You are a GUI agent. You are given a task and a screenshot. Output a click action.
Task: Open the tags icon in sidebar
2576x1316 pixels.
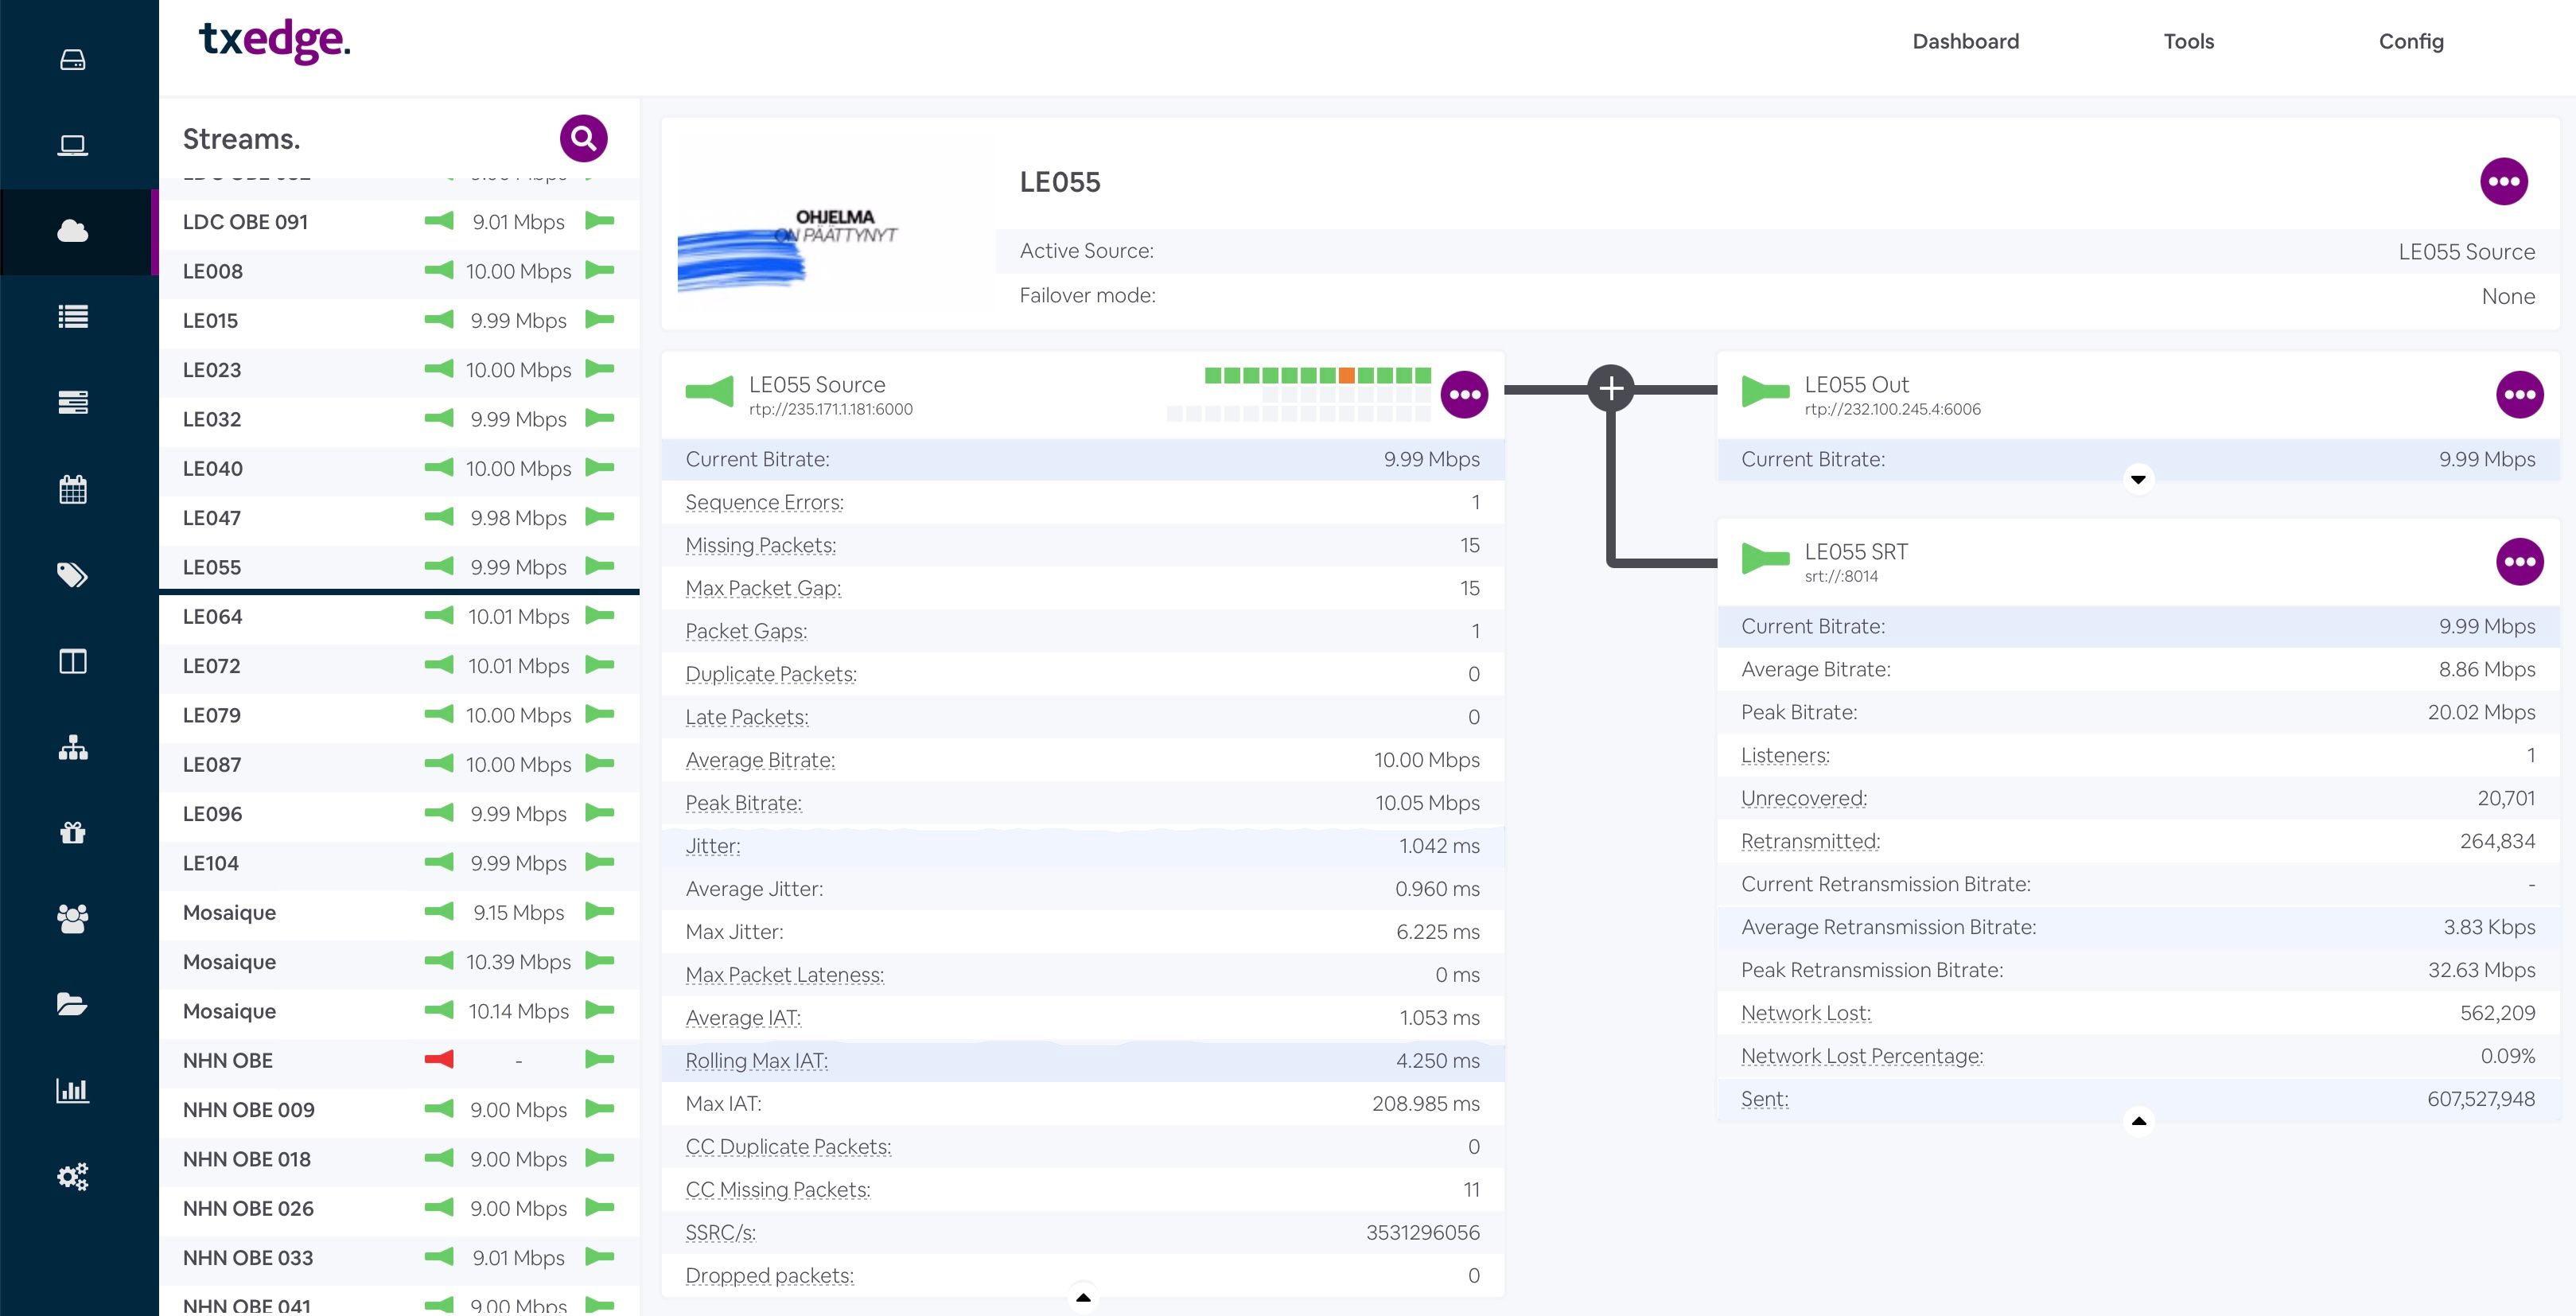pos(73,575)
